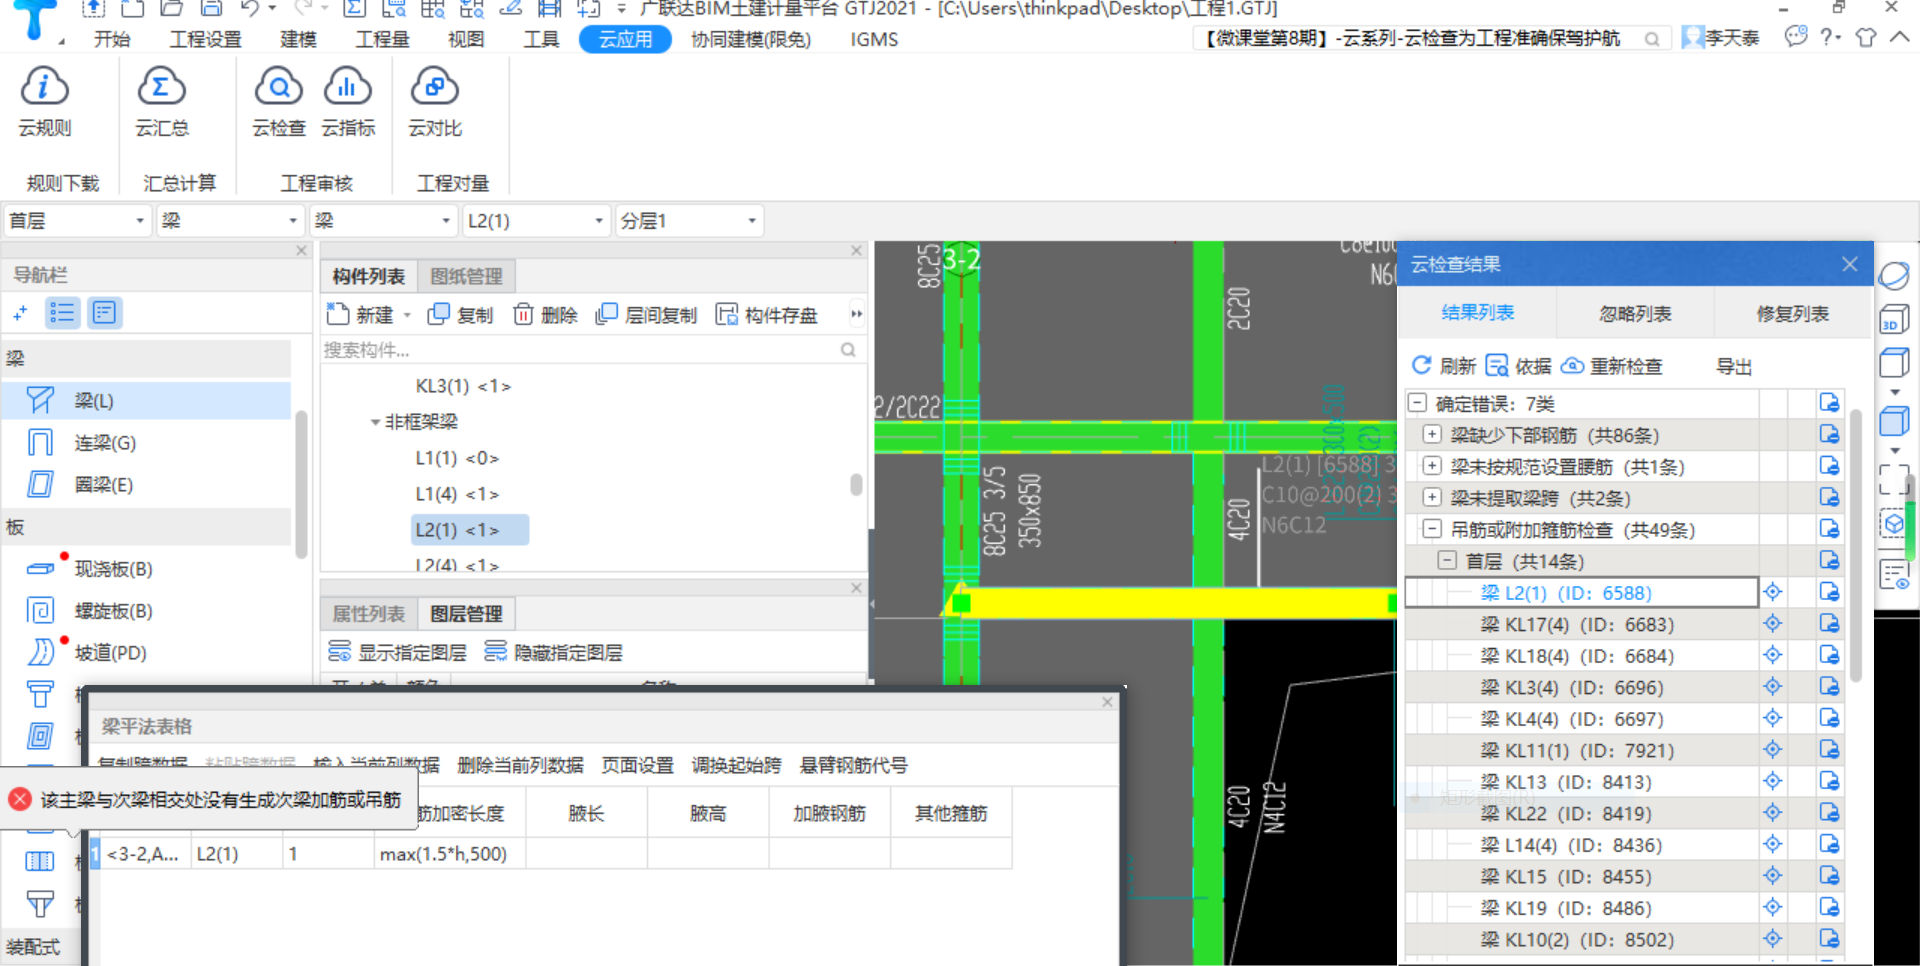Close the 云检查结果 panel

pos(1850,264)
